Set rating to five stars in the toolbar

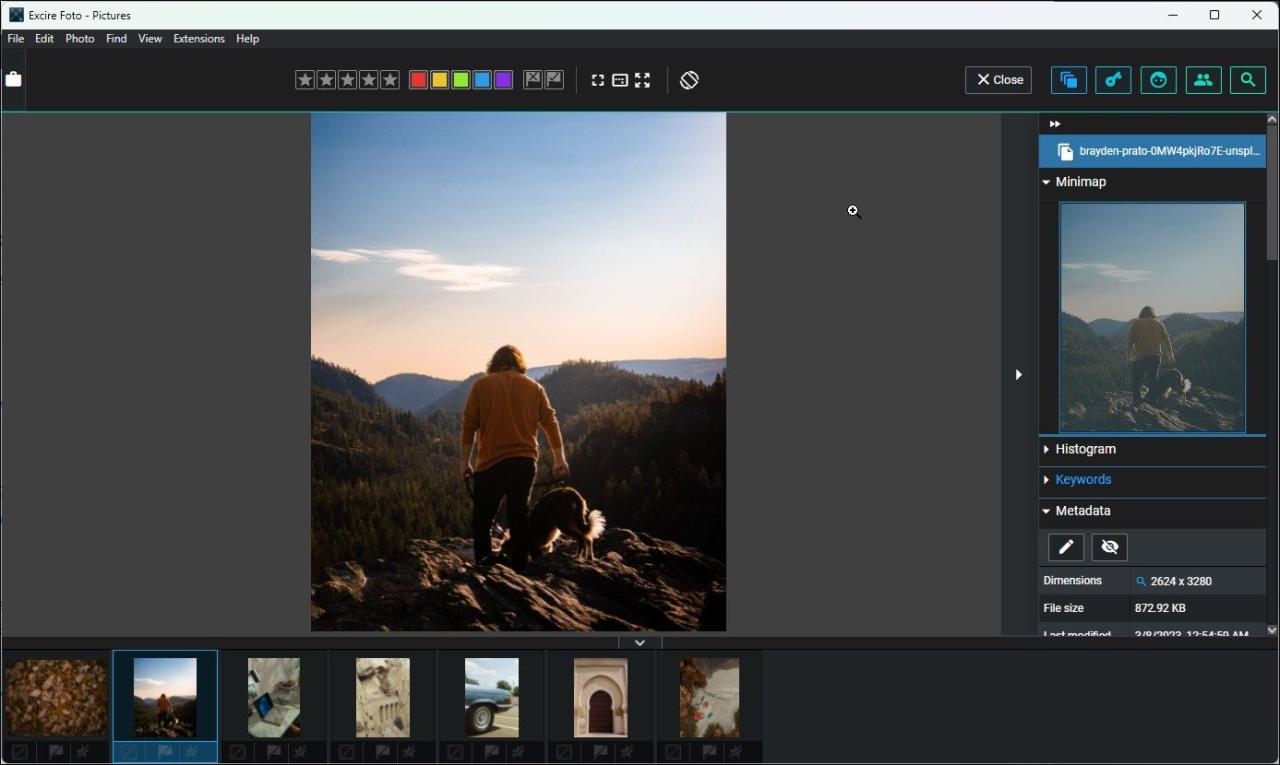coord(390,80)
